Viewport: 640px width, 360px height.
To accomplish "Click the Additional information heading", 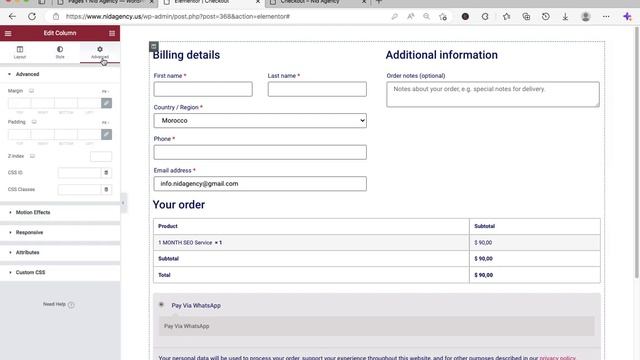I will point(442,55).
